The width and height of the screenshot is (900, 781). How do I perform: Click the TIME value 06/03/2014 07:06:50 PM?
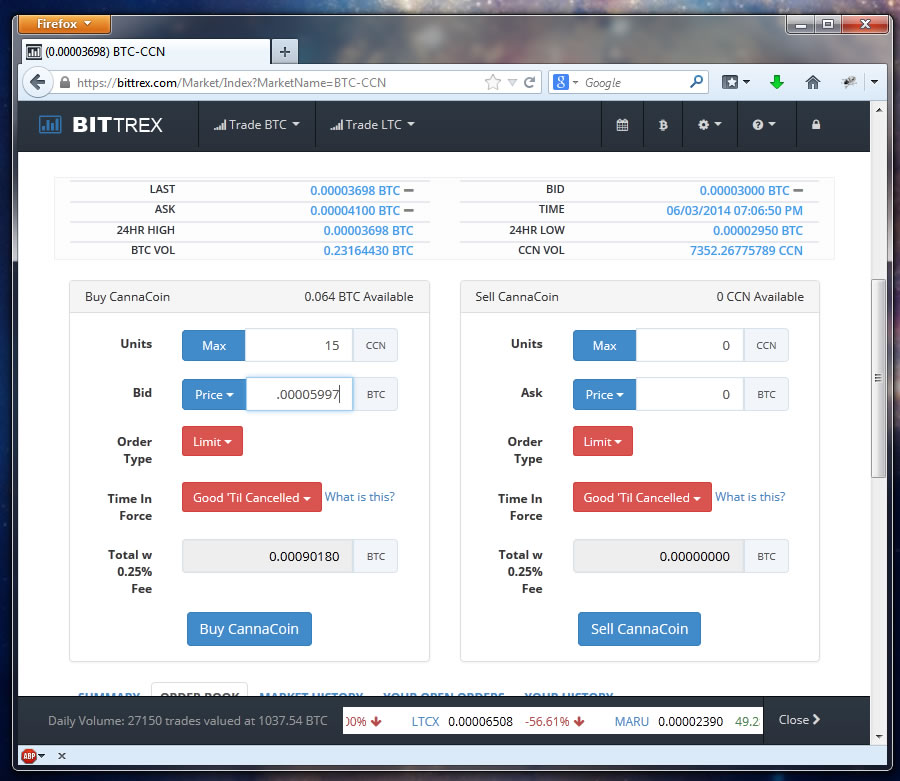[734, 211]
